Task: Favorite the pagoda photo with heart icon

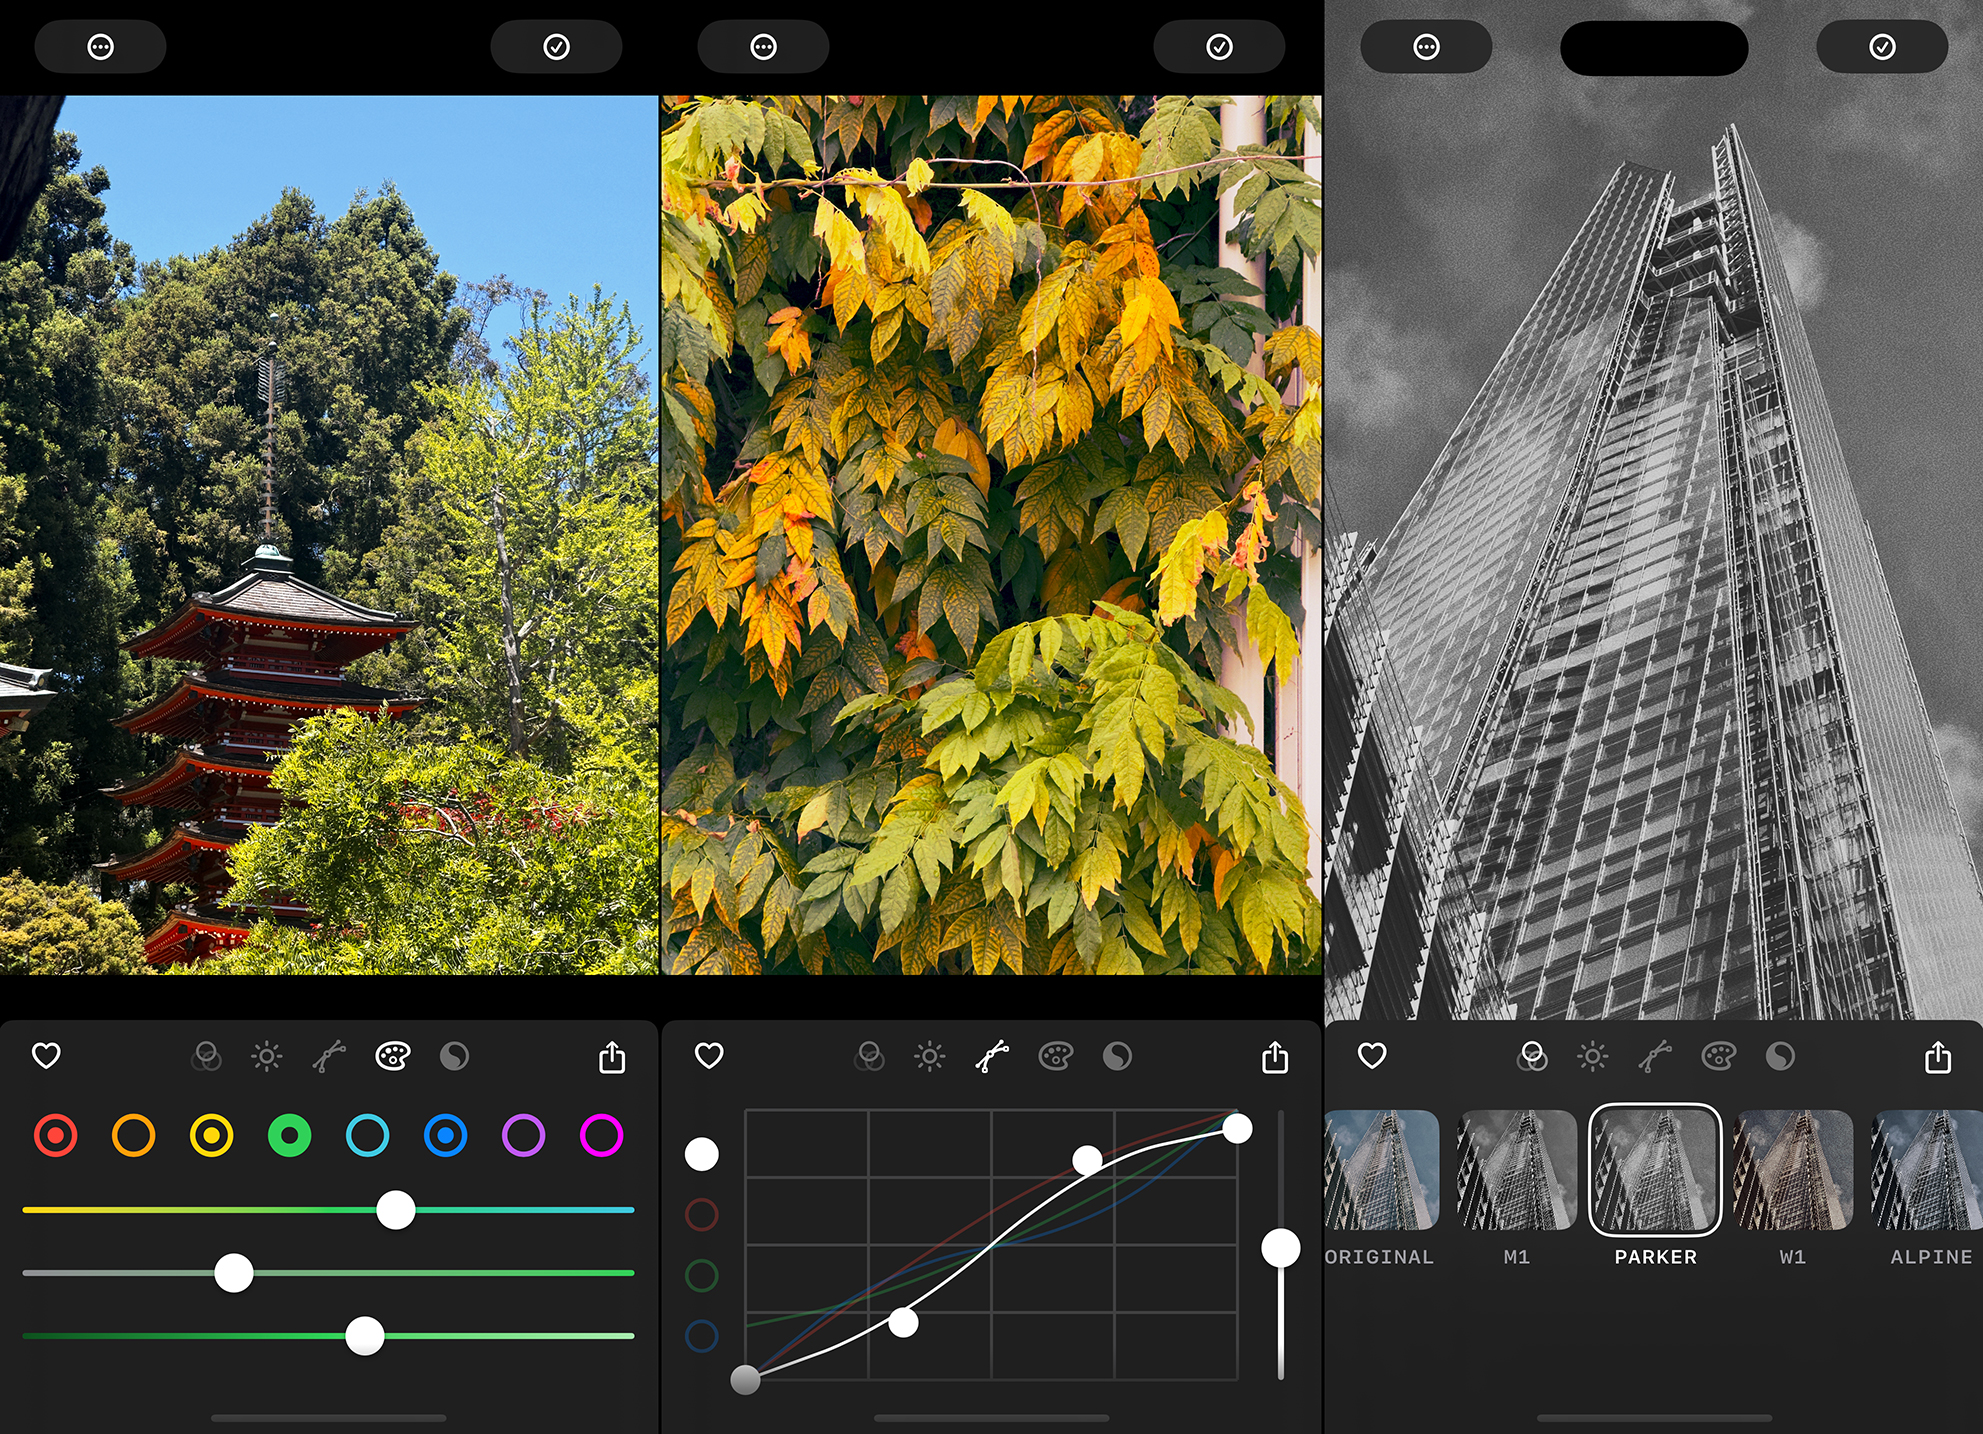Action: point(46,1056)
